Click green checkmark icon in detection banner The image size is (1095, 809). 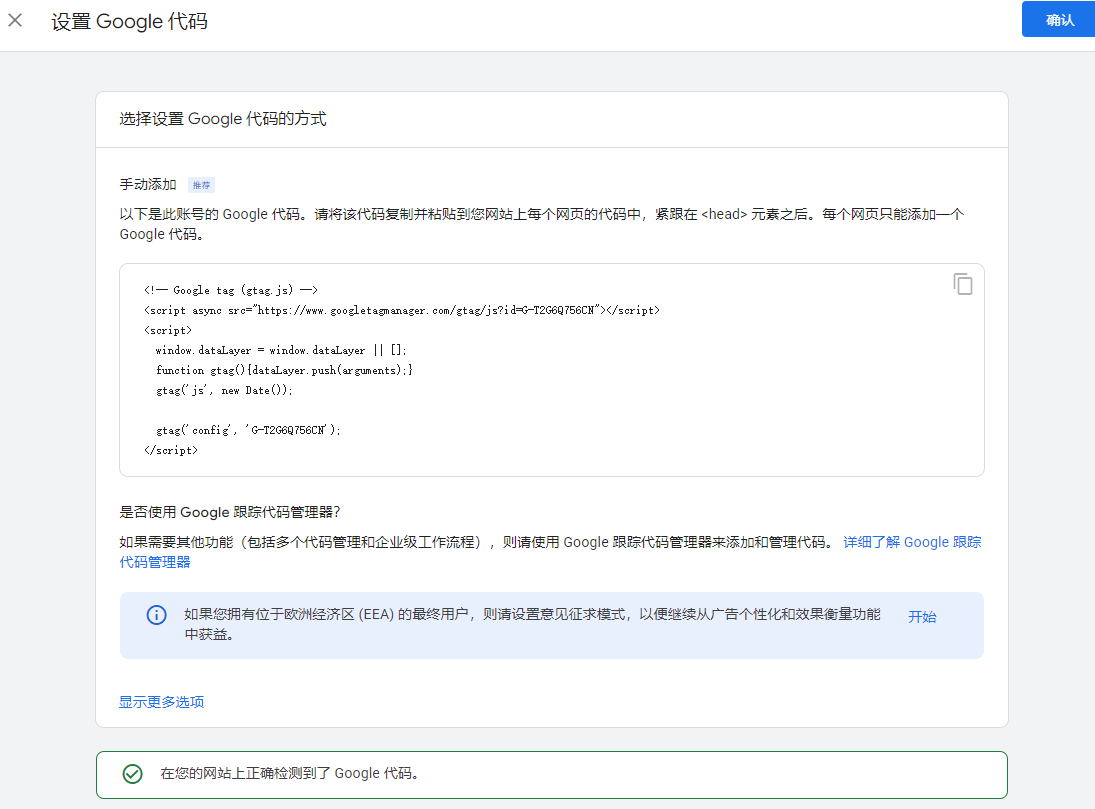coord(133,774)
